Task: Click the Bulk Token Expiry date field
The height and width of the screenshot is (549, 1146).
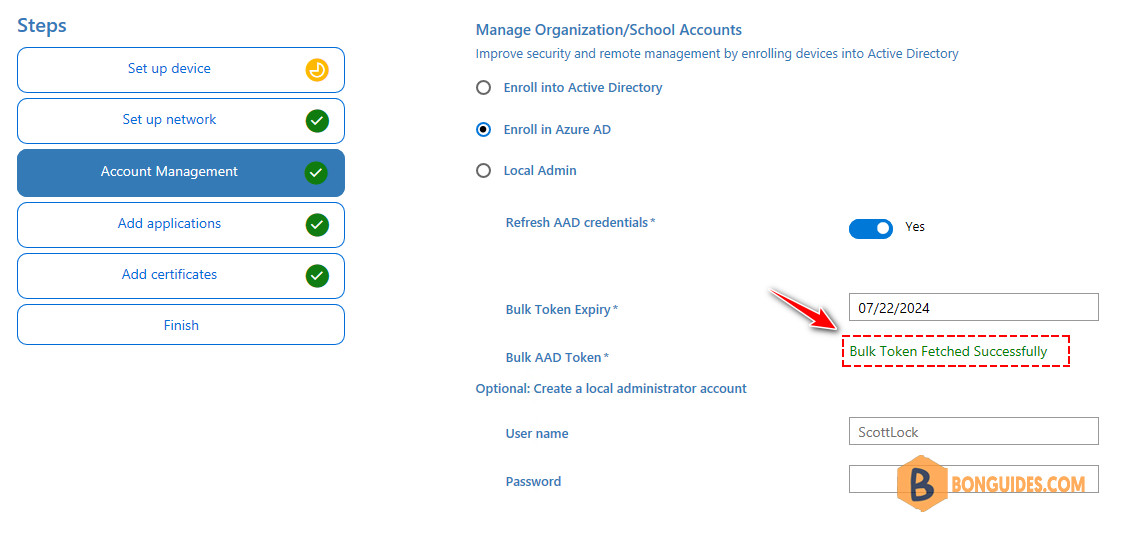Action: (974, 307)
